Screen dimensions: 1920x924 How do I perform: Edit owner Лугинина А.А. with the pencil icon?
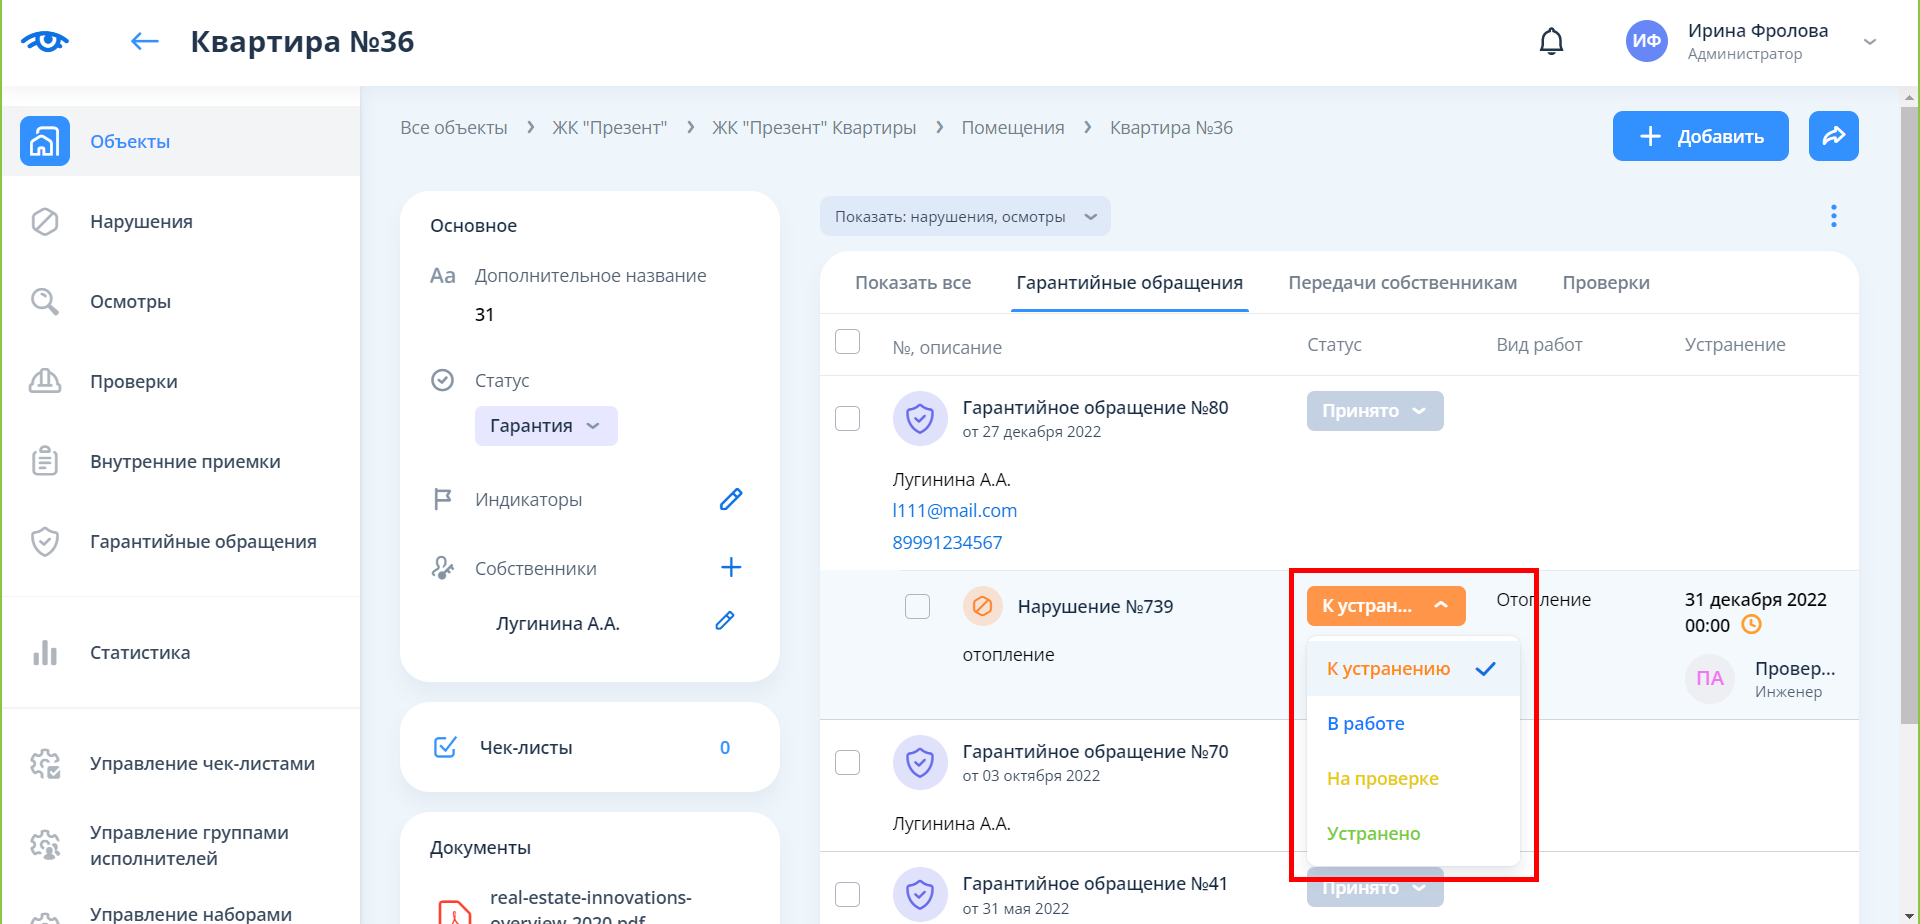coord(725,622)
